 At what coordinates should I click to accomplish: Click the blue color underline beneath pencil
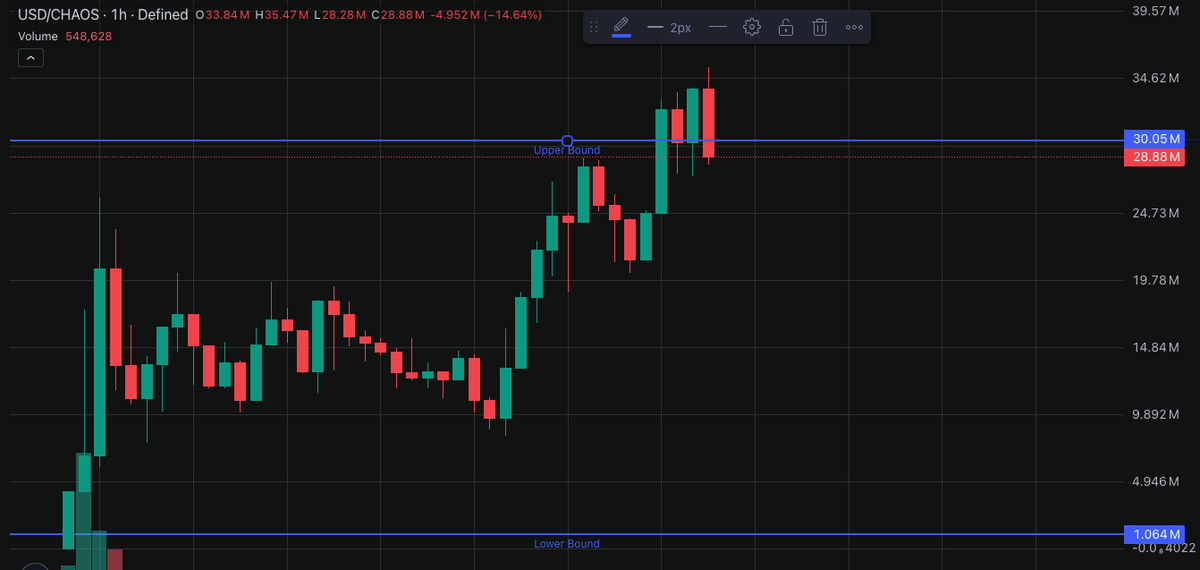[621, 37]
